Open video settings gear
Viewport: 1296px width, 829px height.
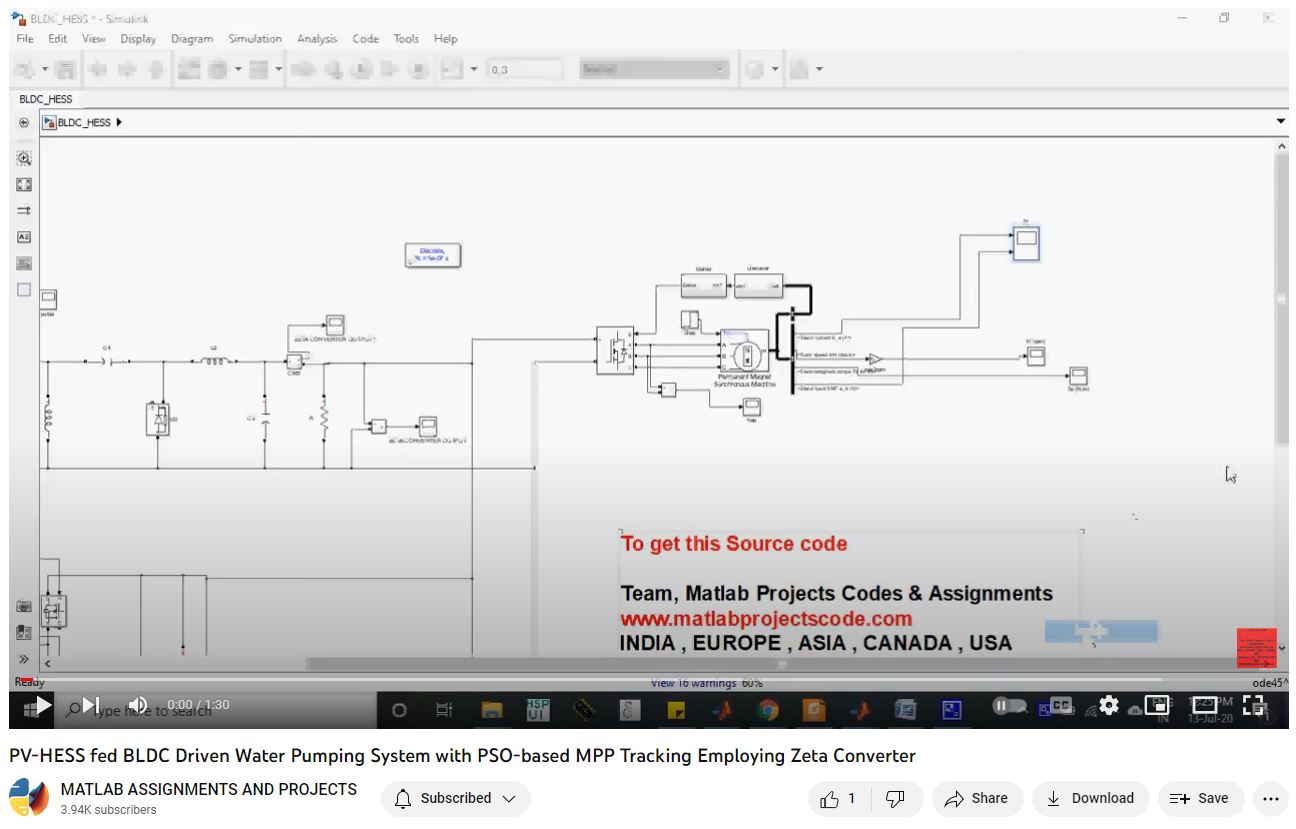[x=1108, y=705]
